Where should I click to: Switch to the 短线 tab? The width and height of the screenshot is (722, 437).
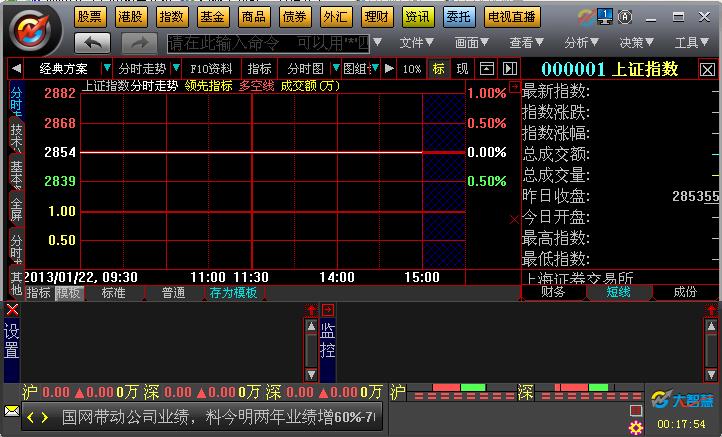tap(618, 292)
